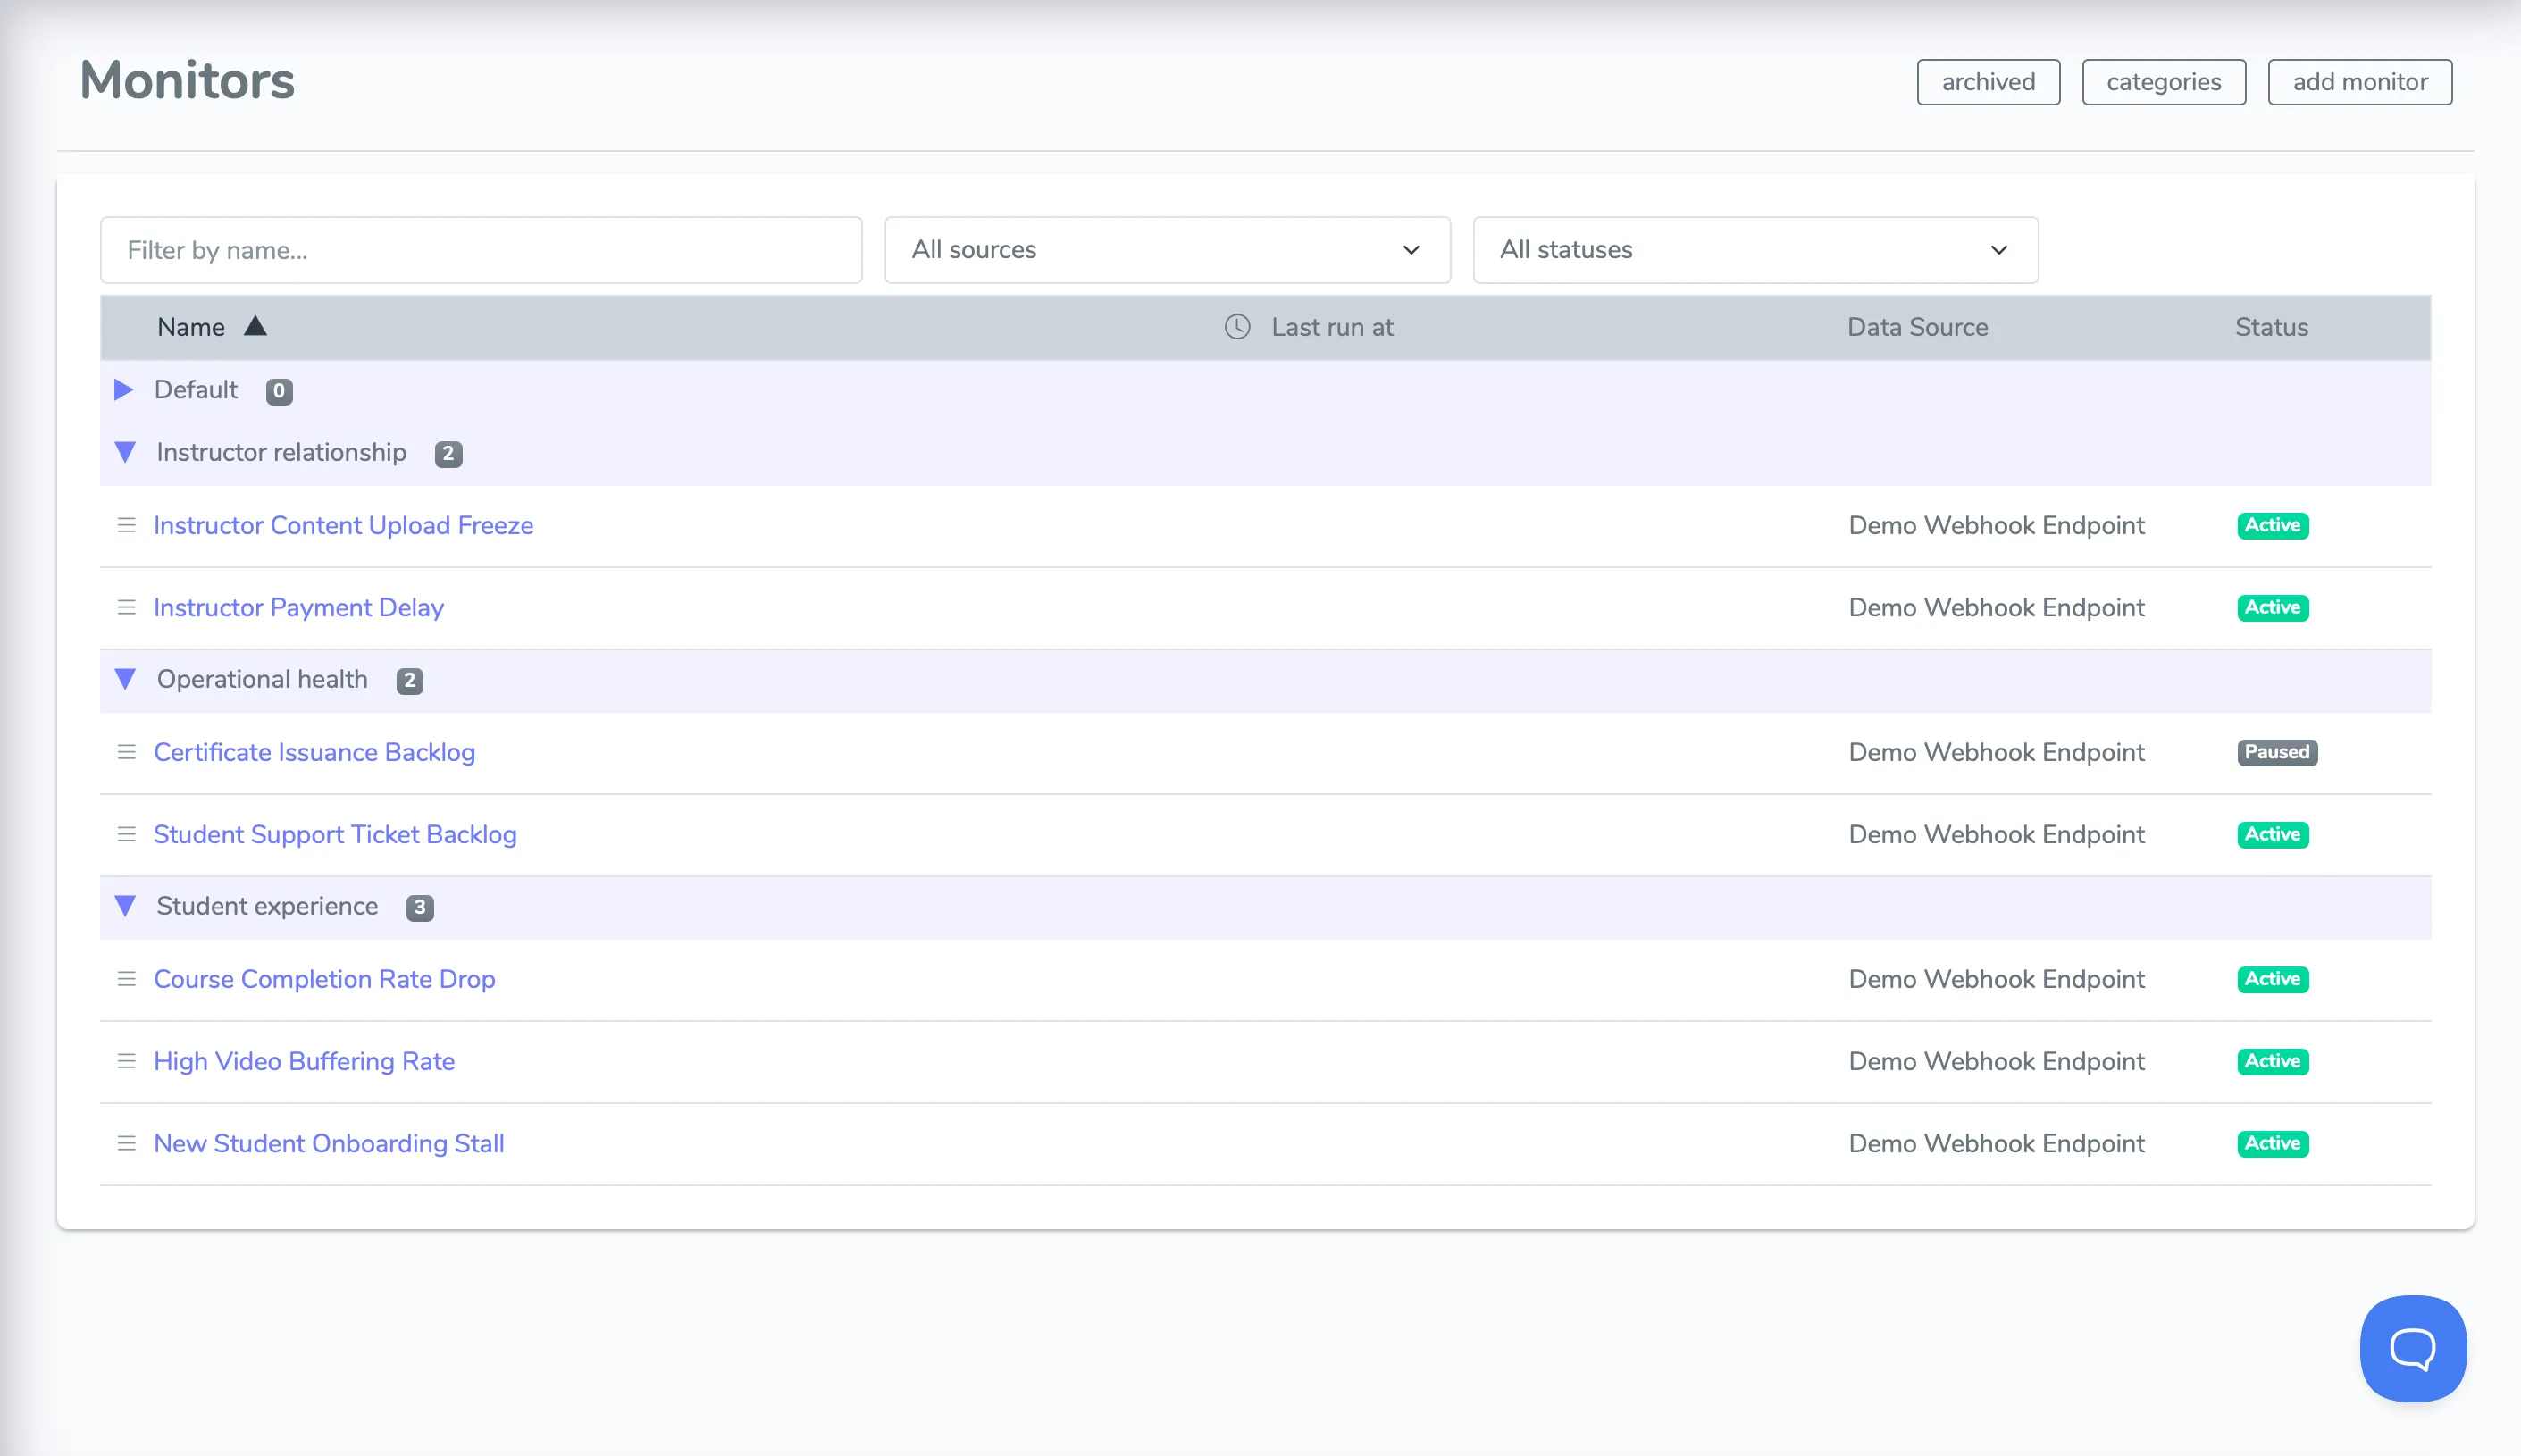The height and width of the screenshot is (1456, 2521).
Task: Click the archived button
Action: point(1987,82)
